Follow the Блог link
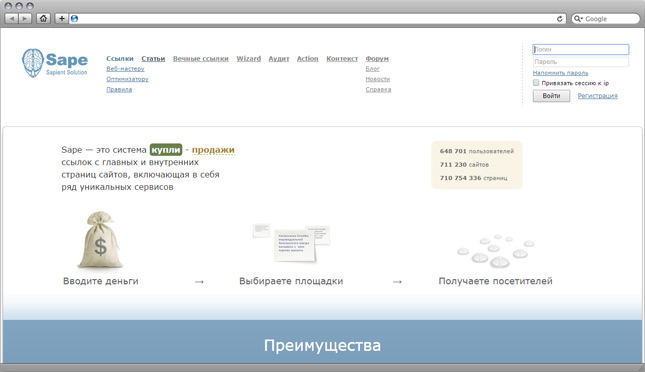This screenshot has width=645, height=372. point(373,69)
